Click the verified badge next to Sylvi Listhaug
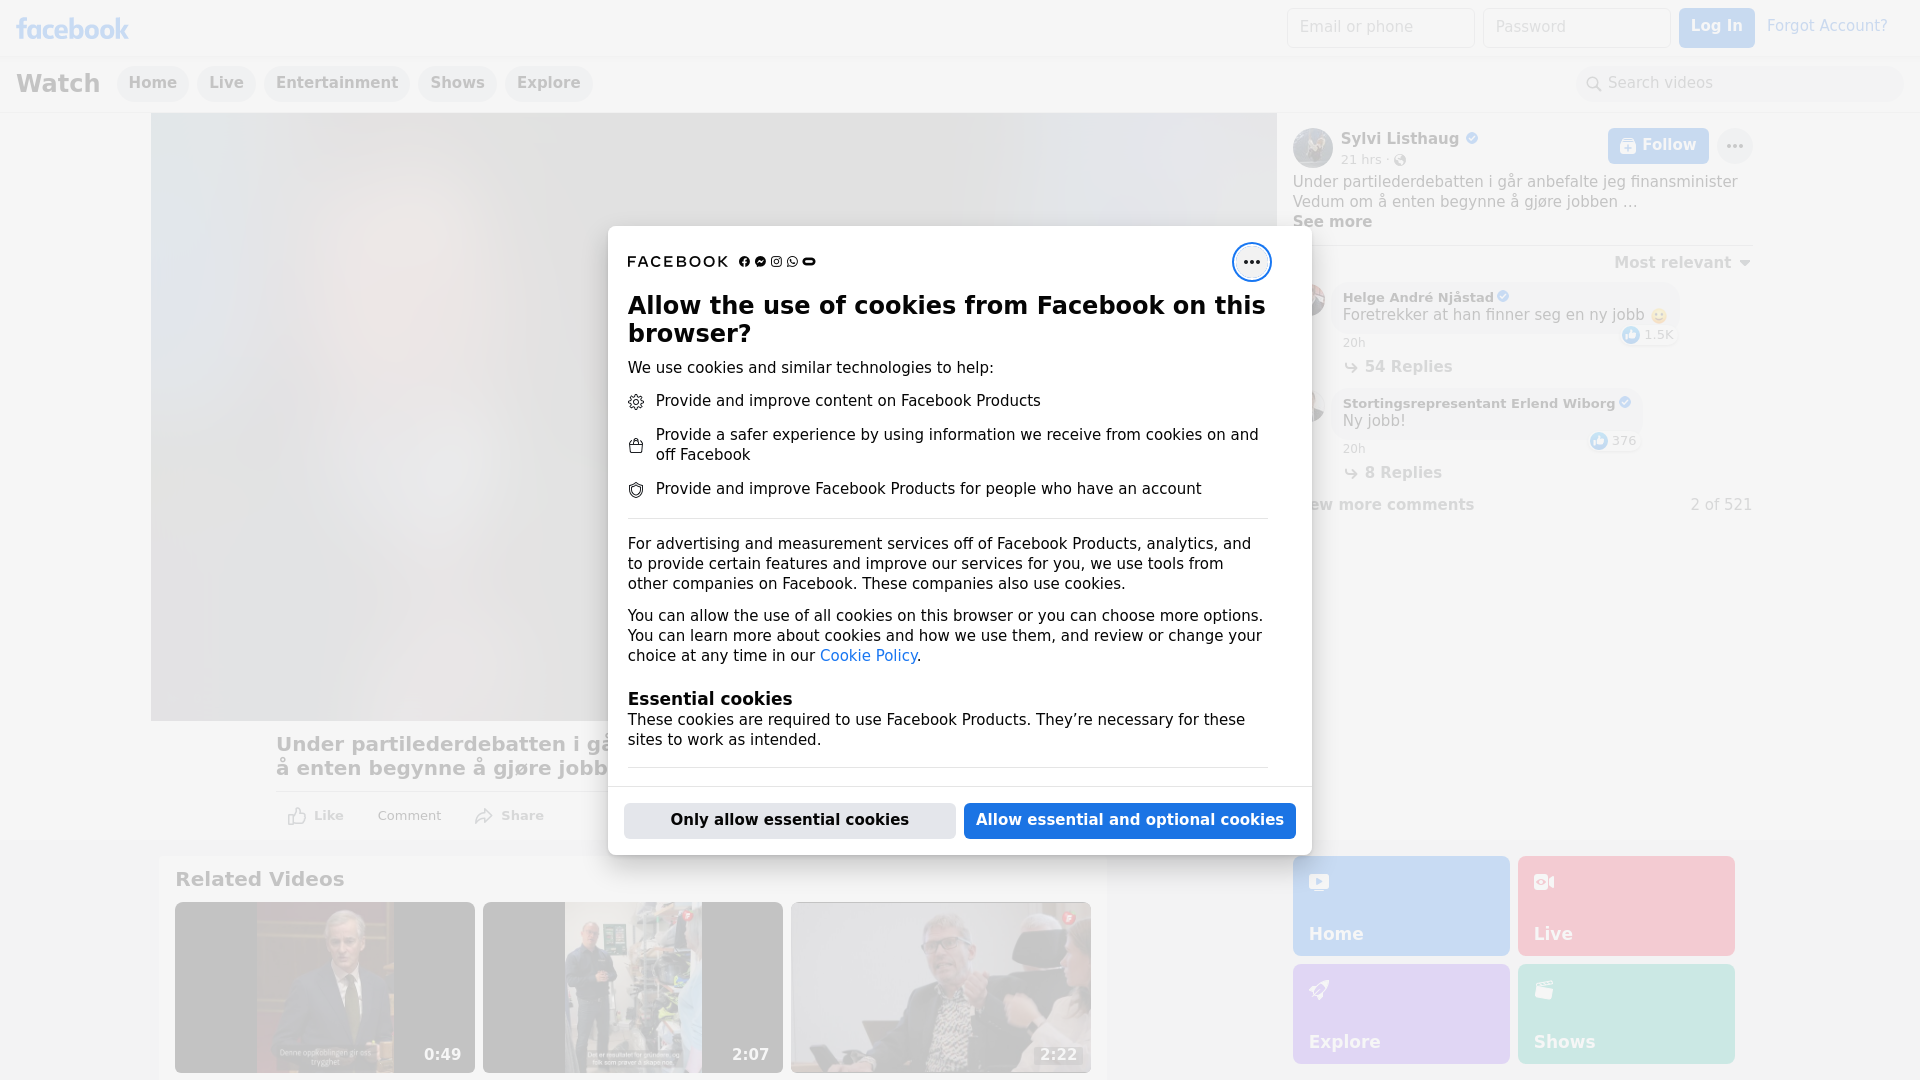Image resolution: width=1920 pixels, height=1080 pixels. pyautogui.click(x=1472, y=139)
